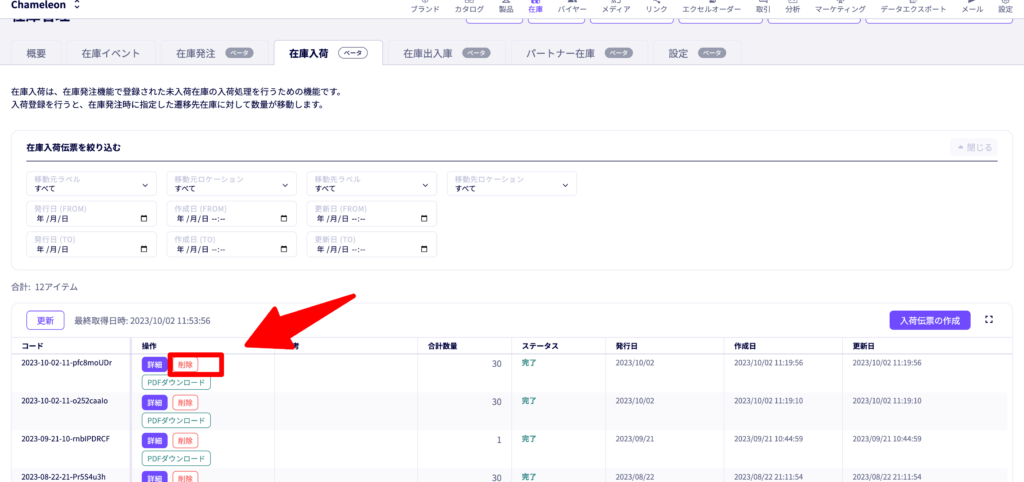This screenshot has width=1024, height=482.
Task: Click 削除 for 2023-10-02-11-pfc8moUDr
Action: pos(185,365)
